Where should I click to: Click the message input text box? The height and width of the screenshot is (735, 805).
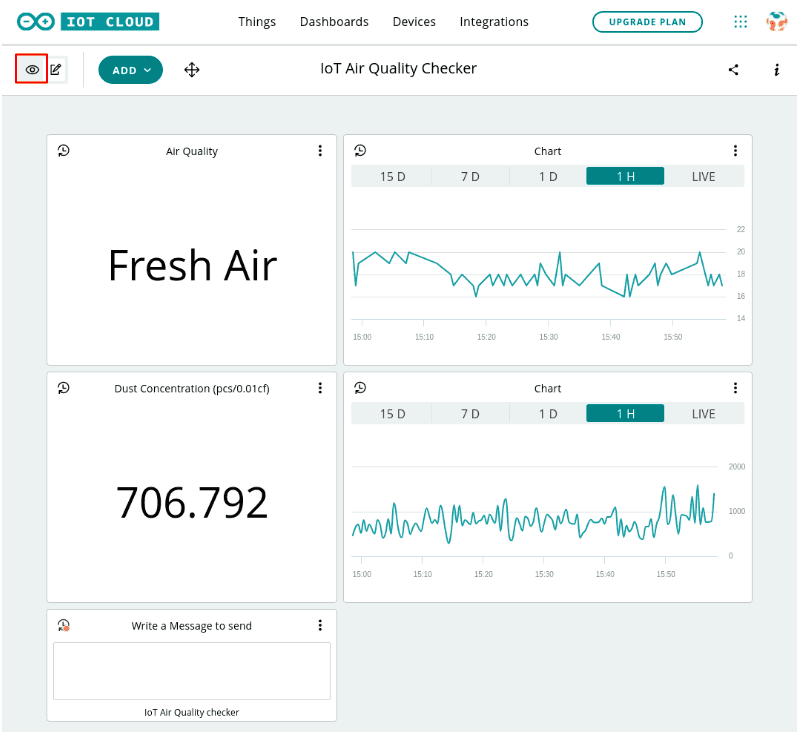click(192, 671)
